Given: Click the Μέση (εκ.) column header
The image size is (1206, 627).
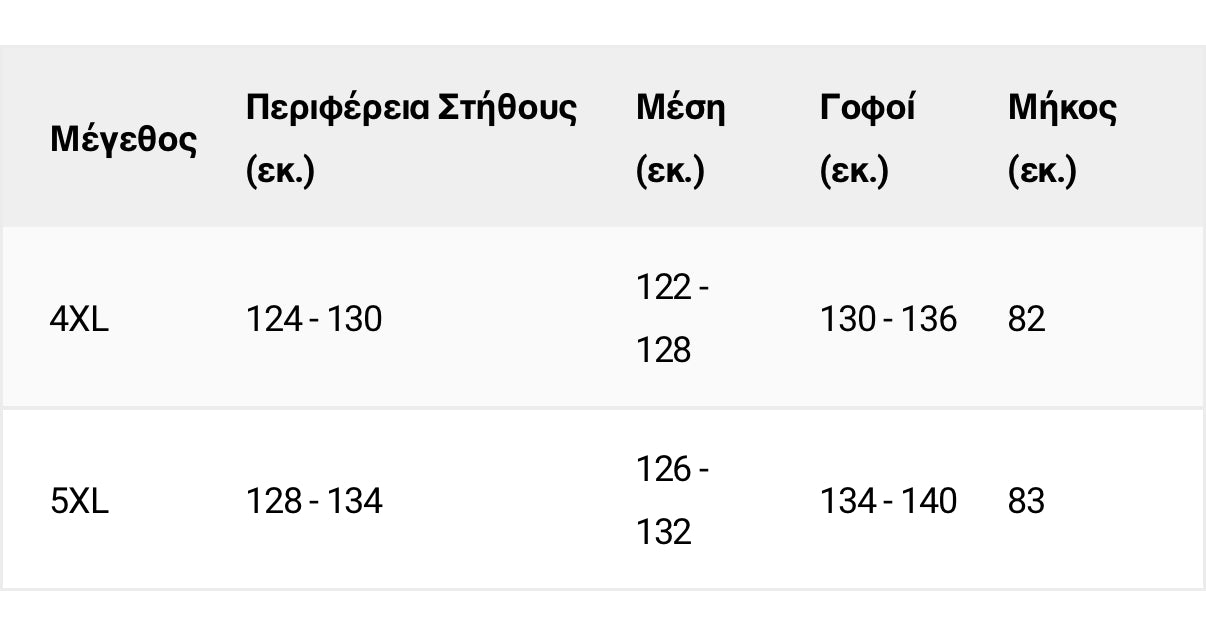Looking at the screenshot, I should pyautogui.click(x=680, y=139).
